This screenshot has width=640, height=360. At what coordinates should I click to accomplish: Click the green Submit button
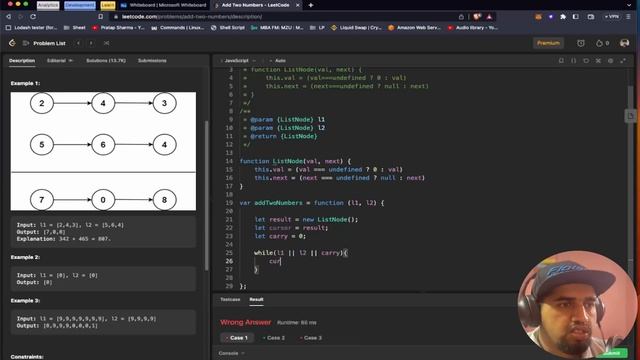pos(612,353)
